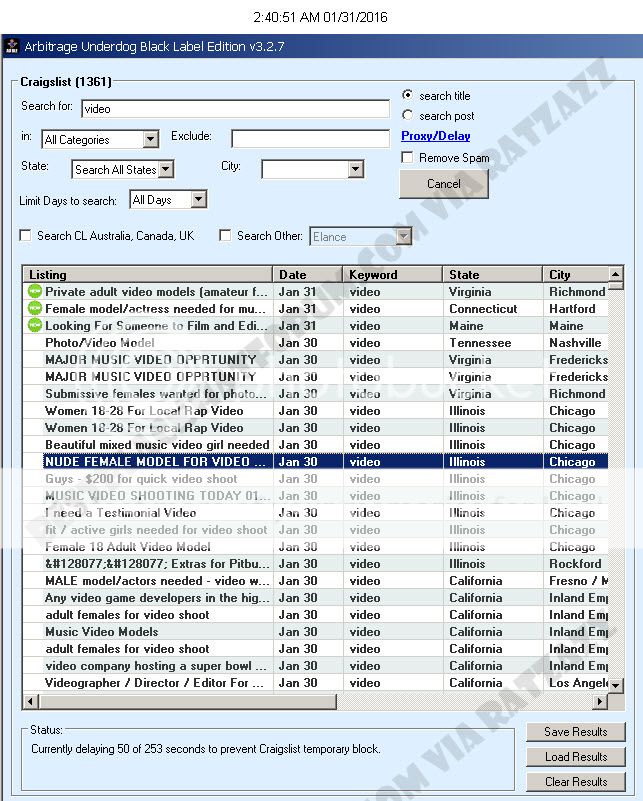Select the Photo/Video Model listing
This screenshot has height=801, width=643.
pos(315,343)
